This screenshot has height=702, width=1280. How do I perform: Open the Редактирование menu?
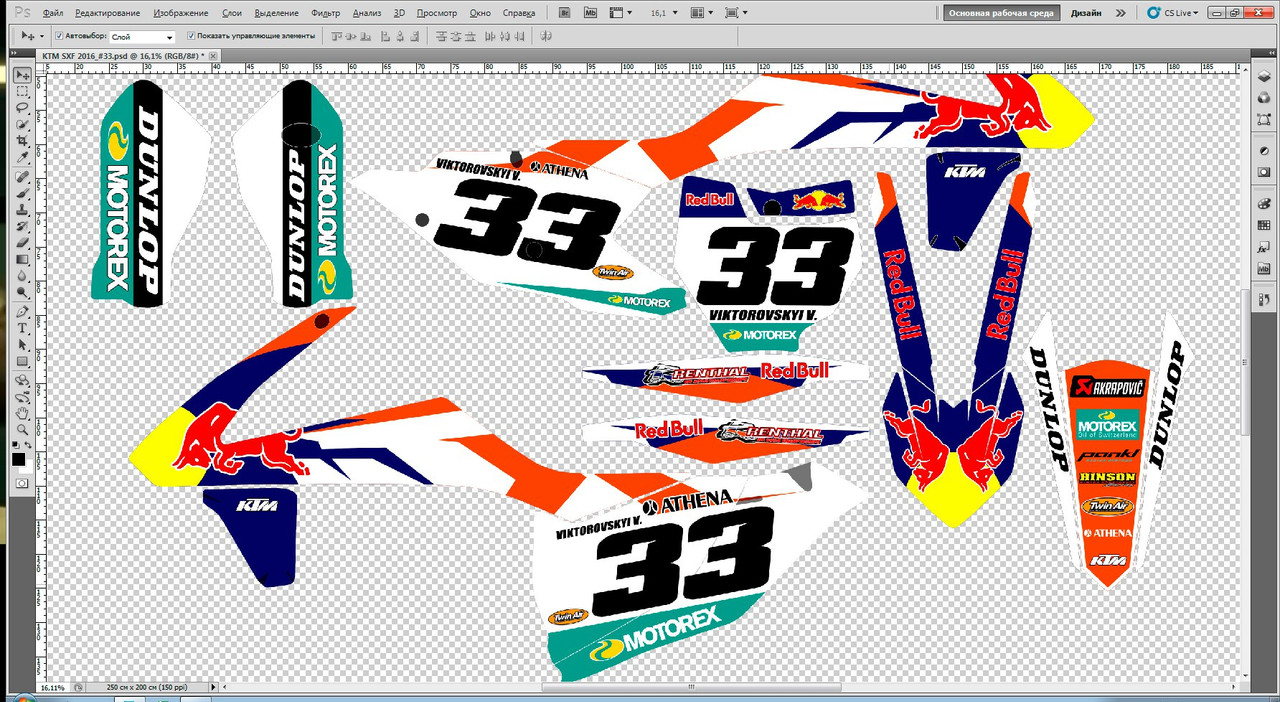tap(106, 13)
